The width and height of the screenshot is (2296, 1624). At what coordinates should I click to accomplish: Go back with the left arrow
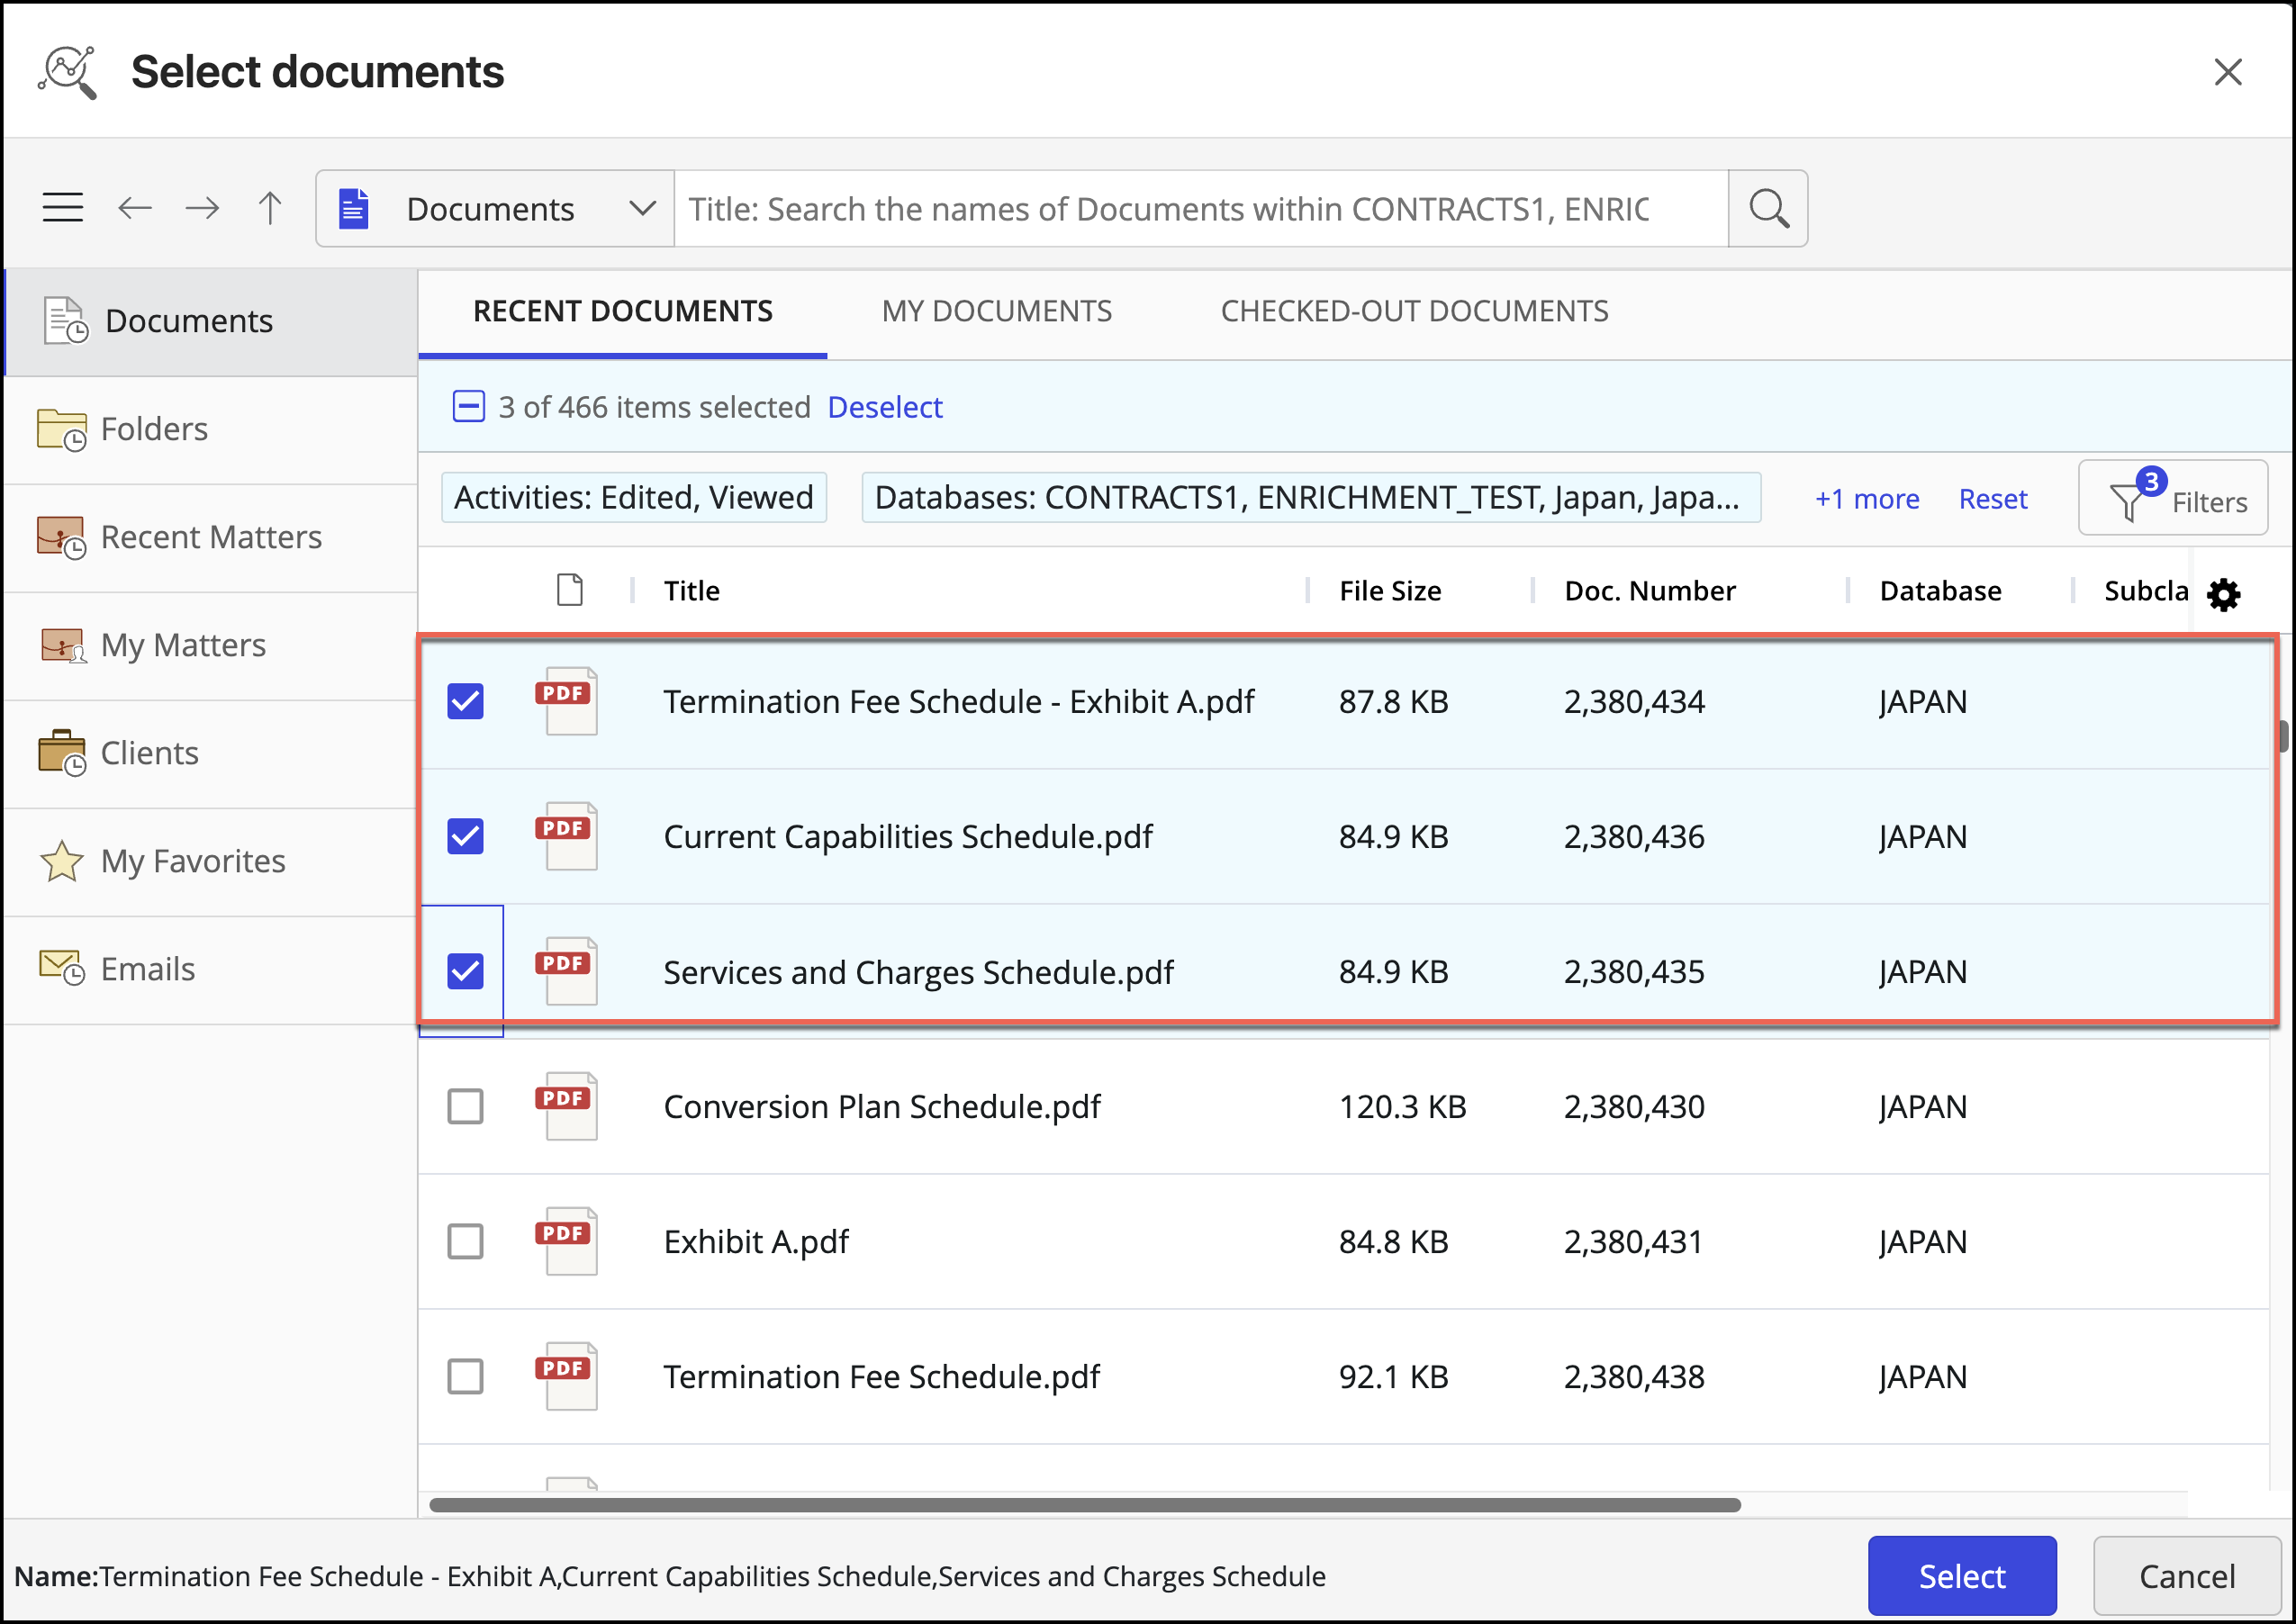(135, 208)
